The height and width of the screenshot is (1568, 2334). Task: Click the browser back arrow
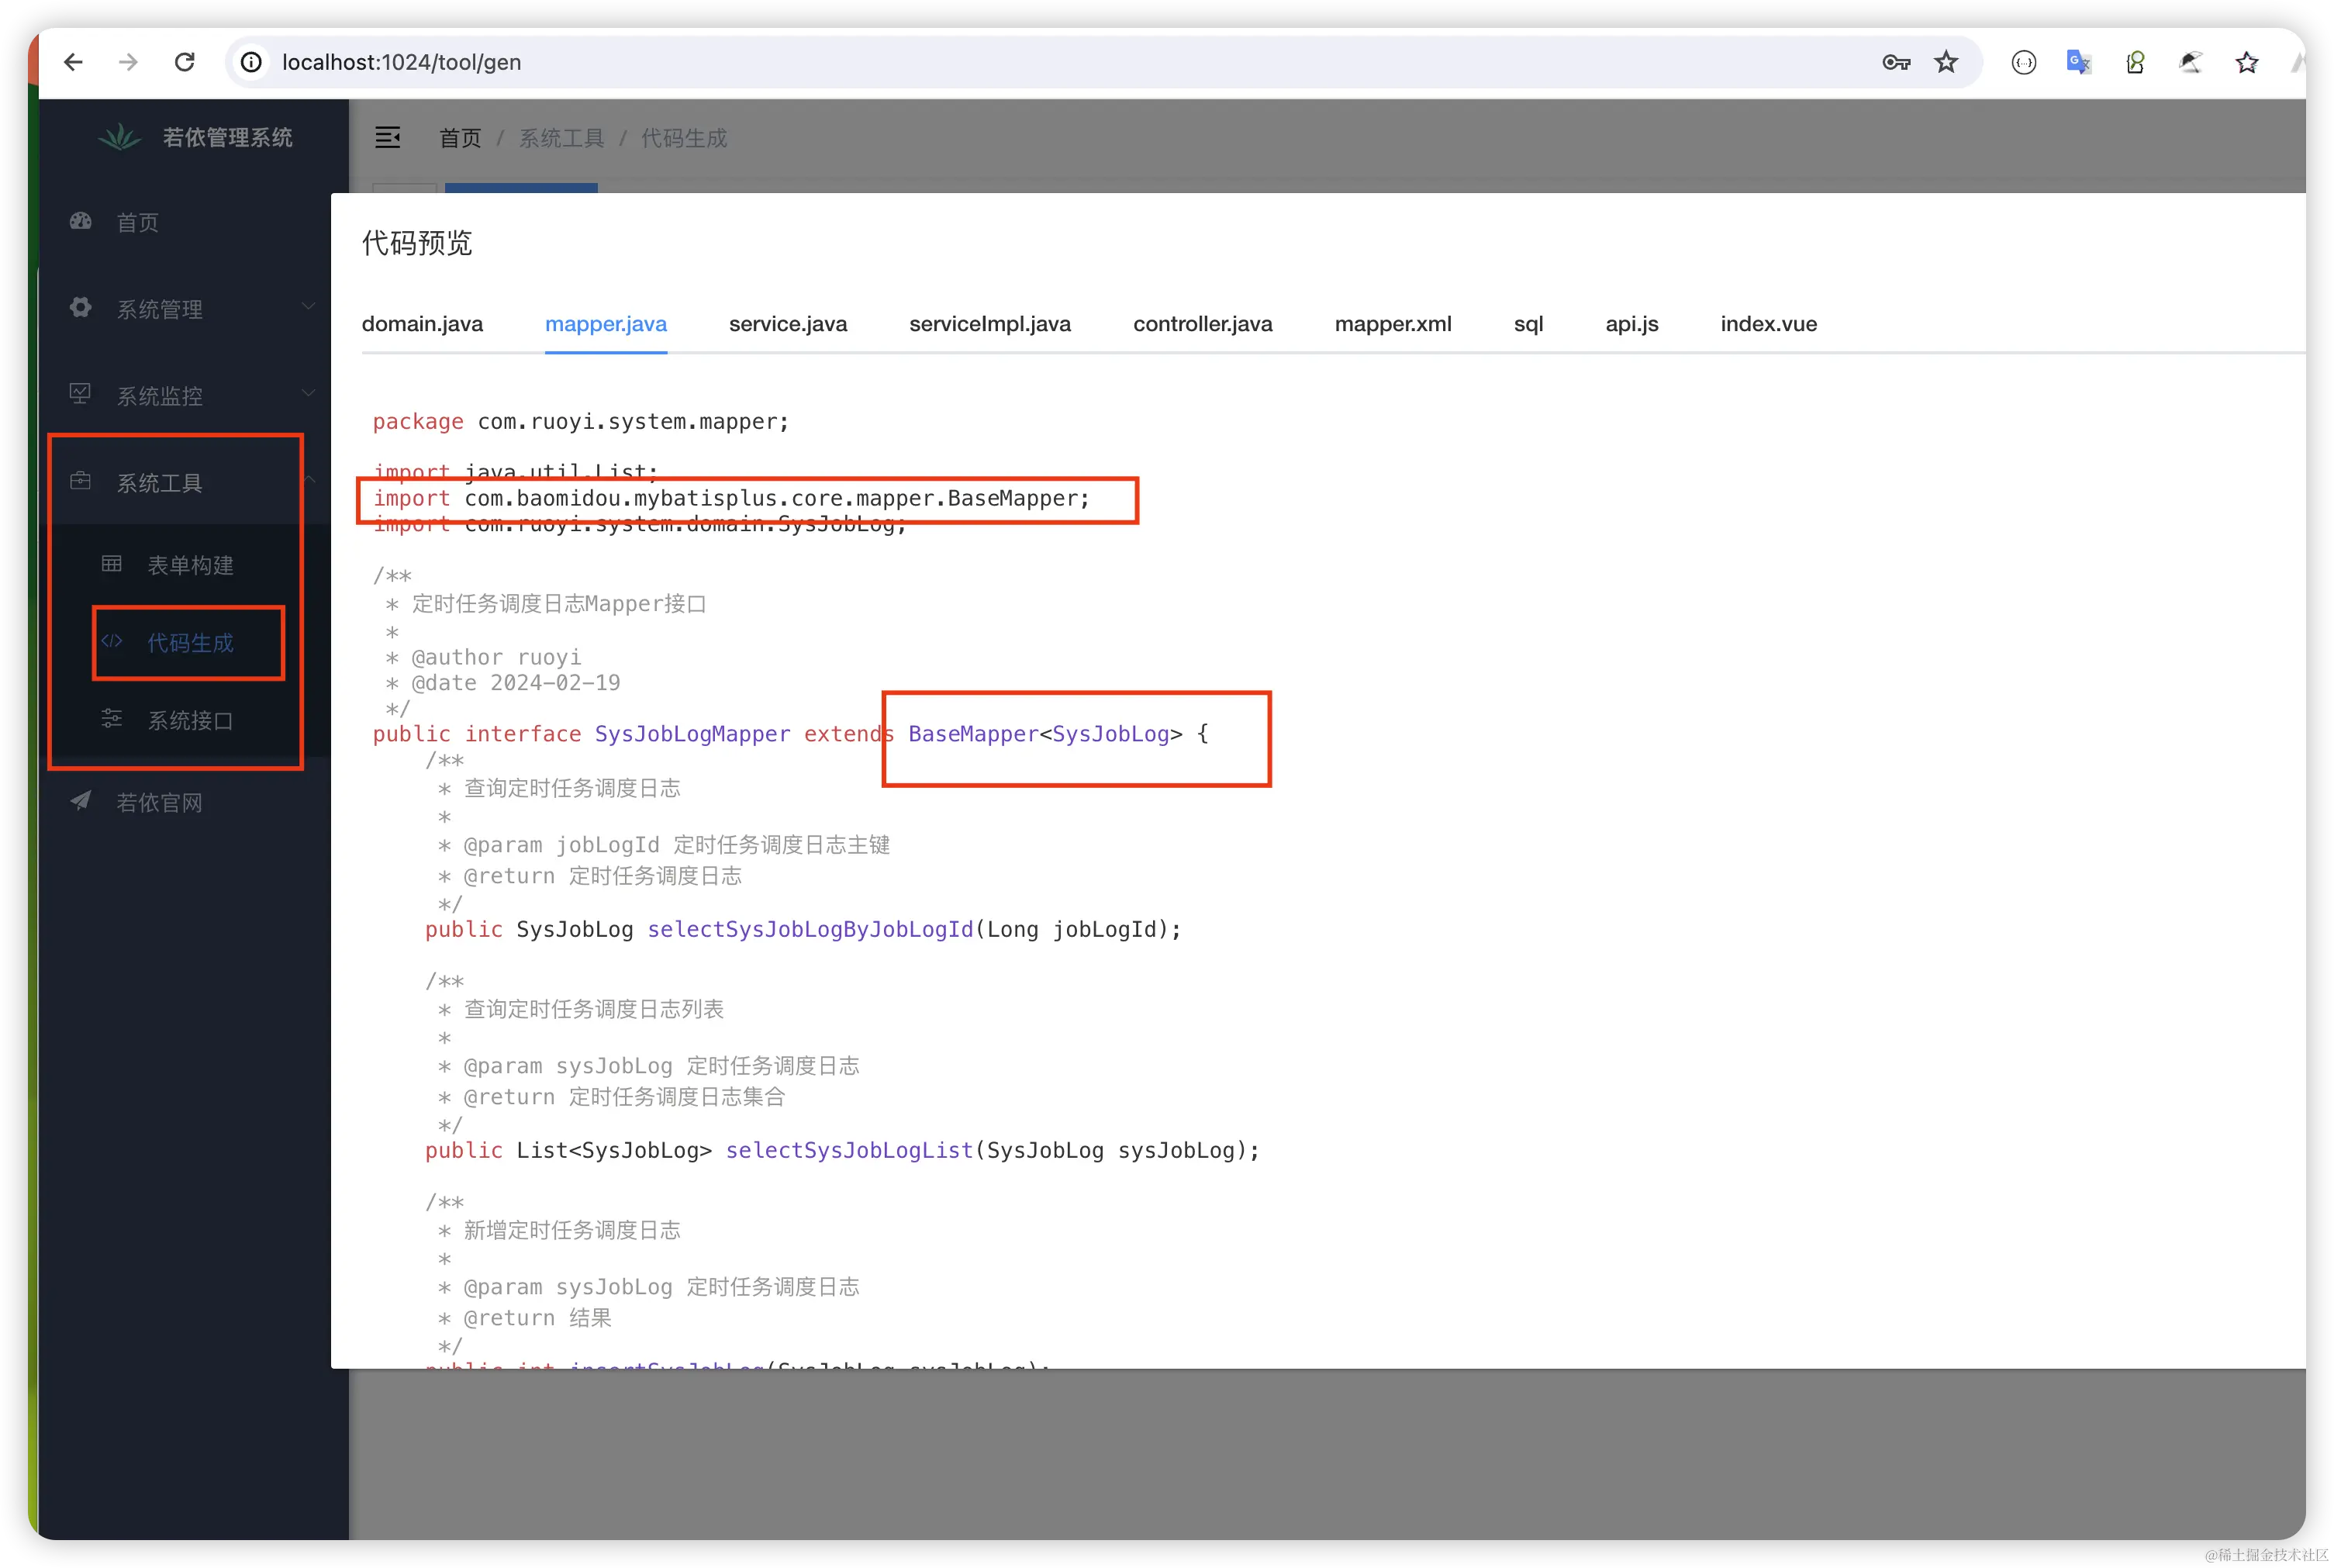73,62
